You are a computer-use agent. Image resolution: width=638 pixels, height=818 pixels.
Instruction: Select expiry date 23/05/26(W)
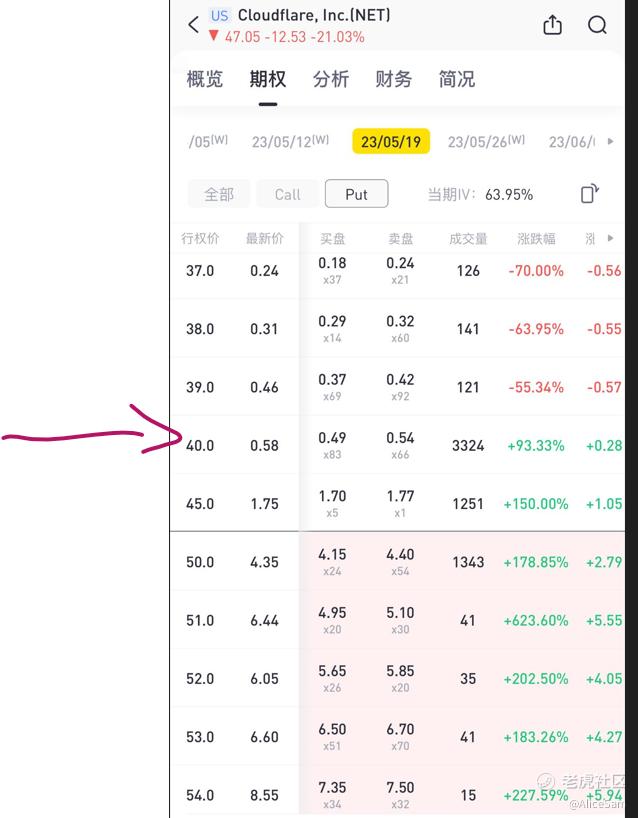tap(486, 141)
